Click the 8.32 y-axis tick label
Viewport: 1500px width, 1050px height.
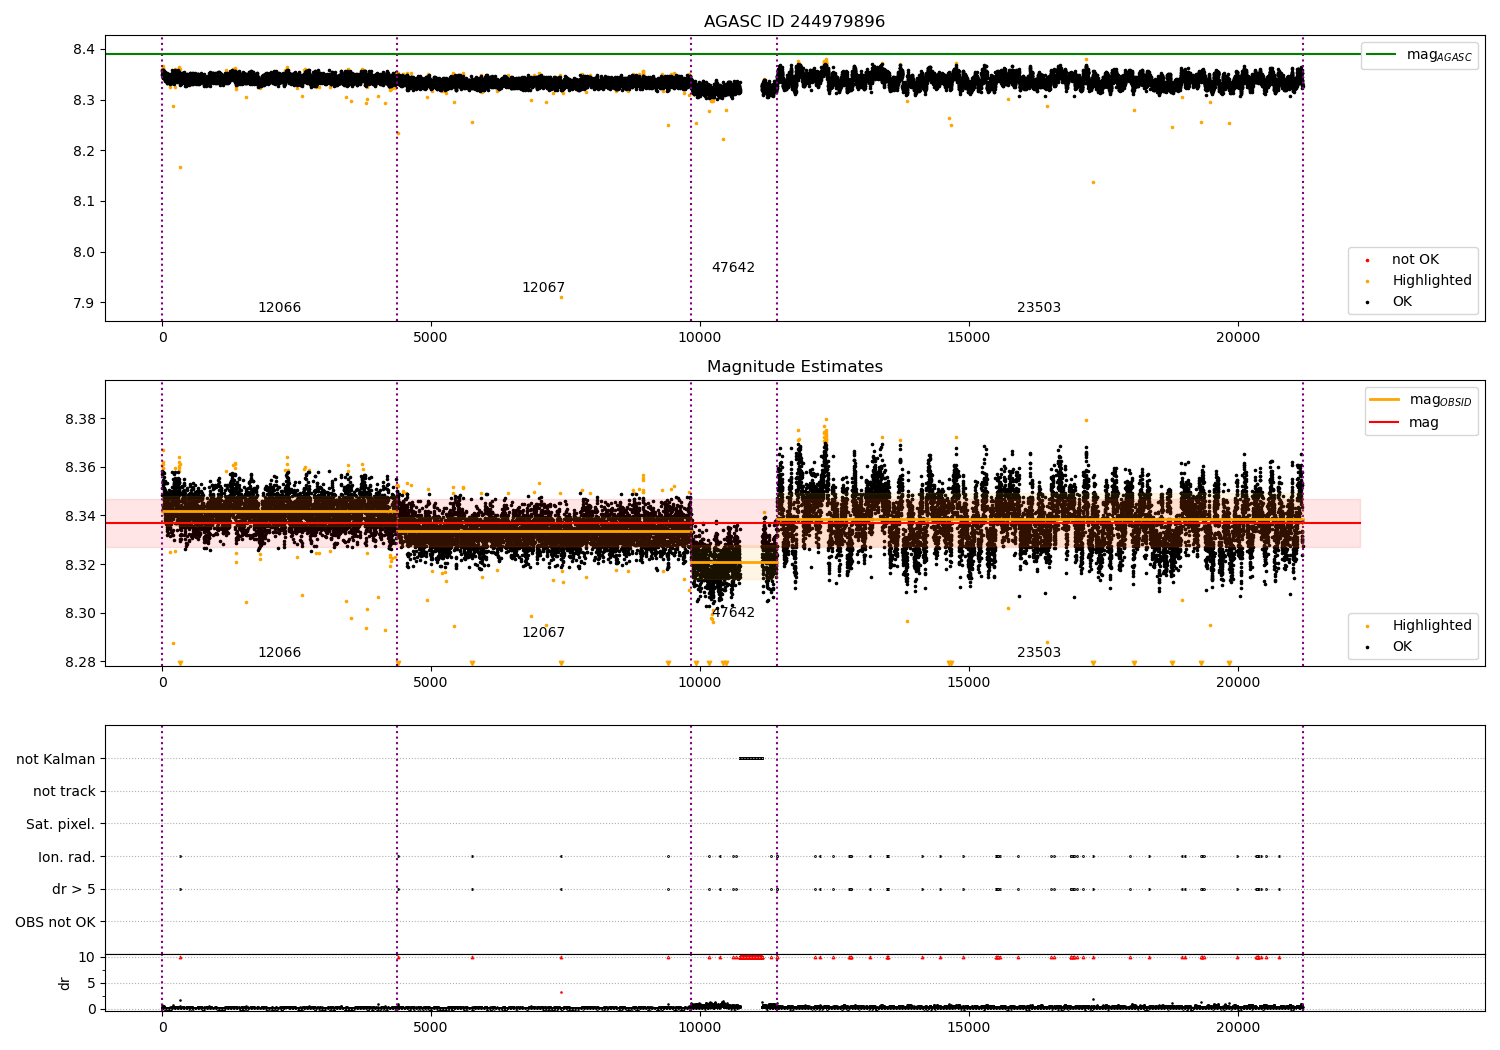[x=81, y=566]
